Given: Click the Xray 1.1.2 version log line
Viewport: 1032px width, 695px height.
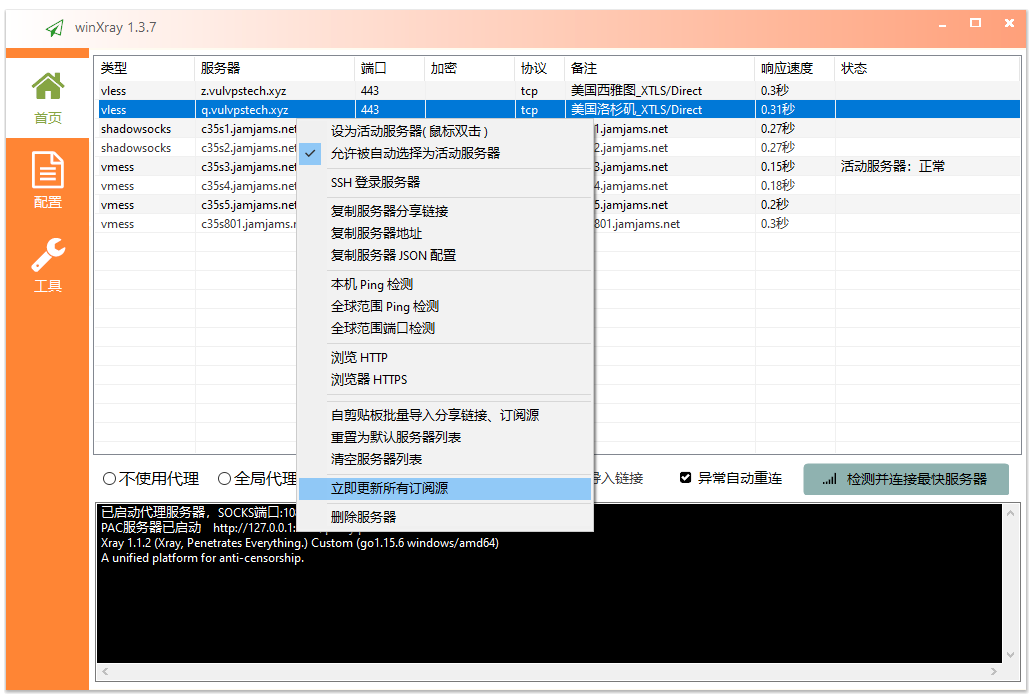Looking at the screenshot, I should tap(299, 543).
